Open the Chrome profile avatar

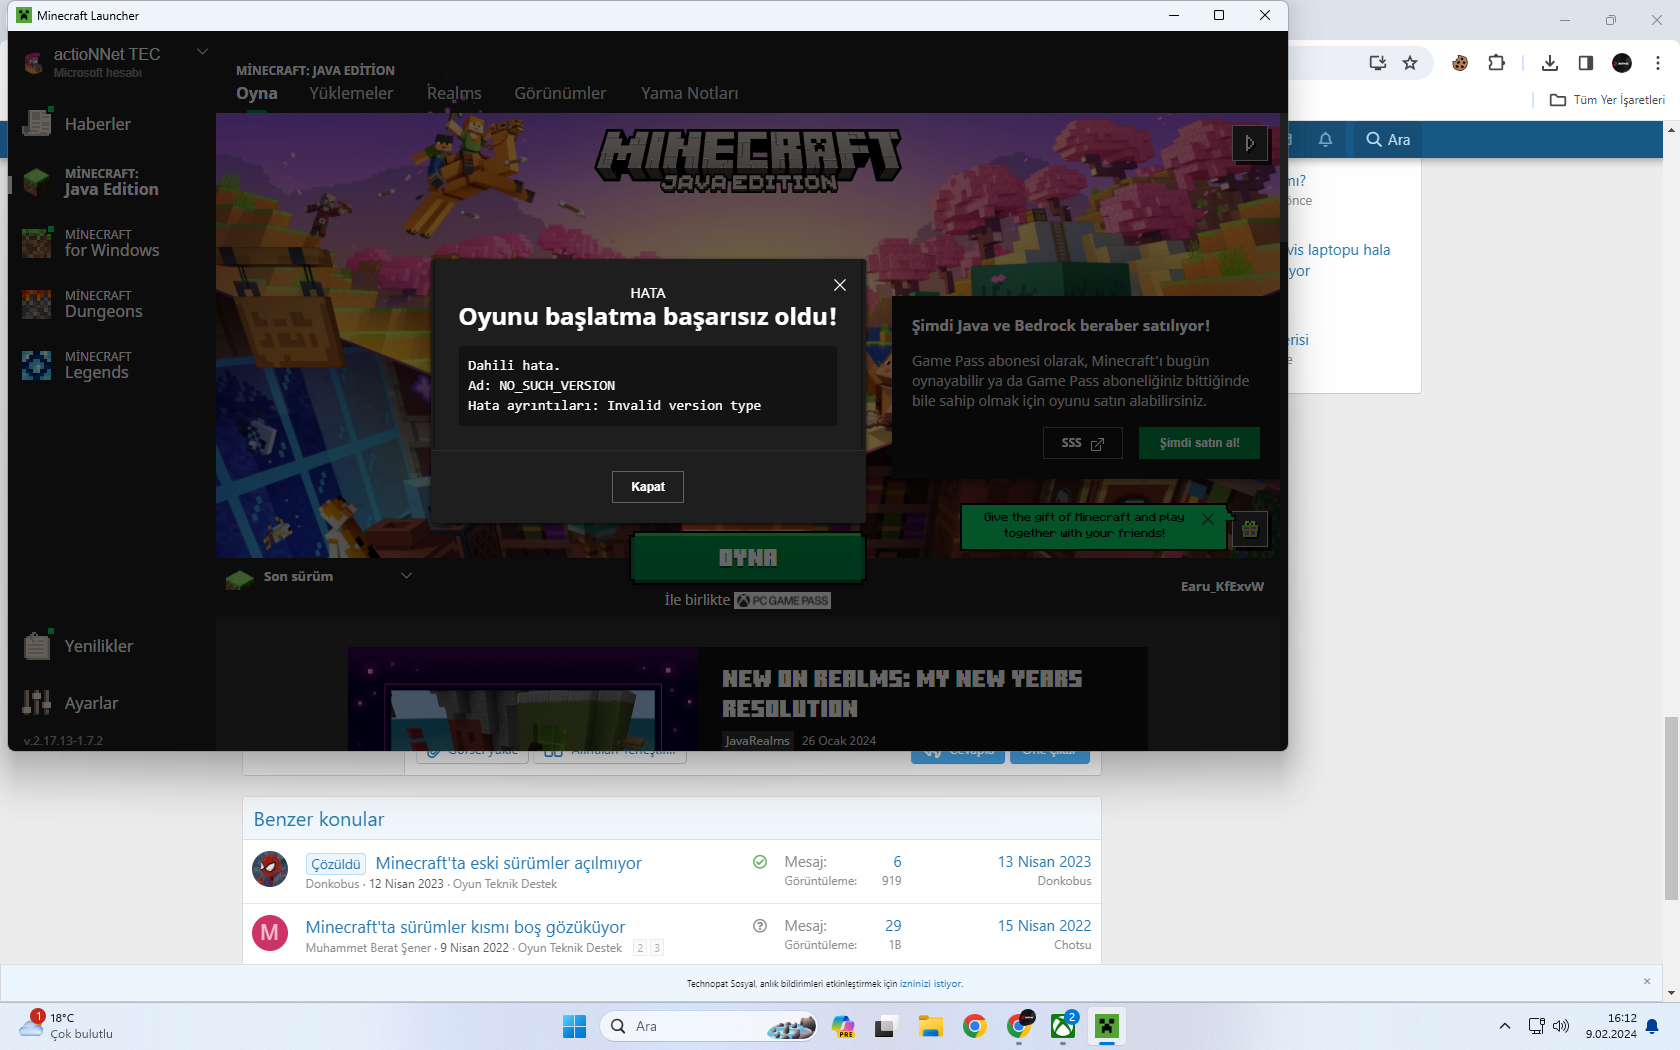click(1622, 63)
